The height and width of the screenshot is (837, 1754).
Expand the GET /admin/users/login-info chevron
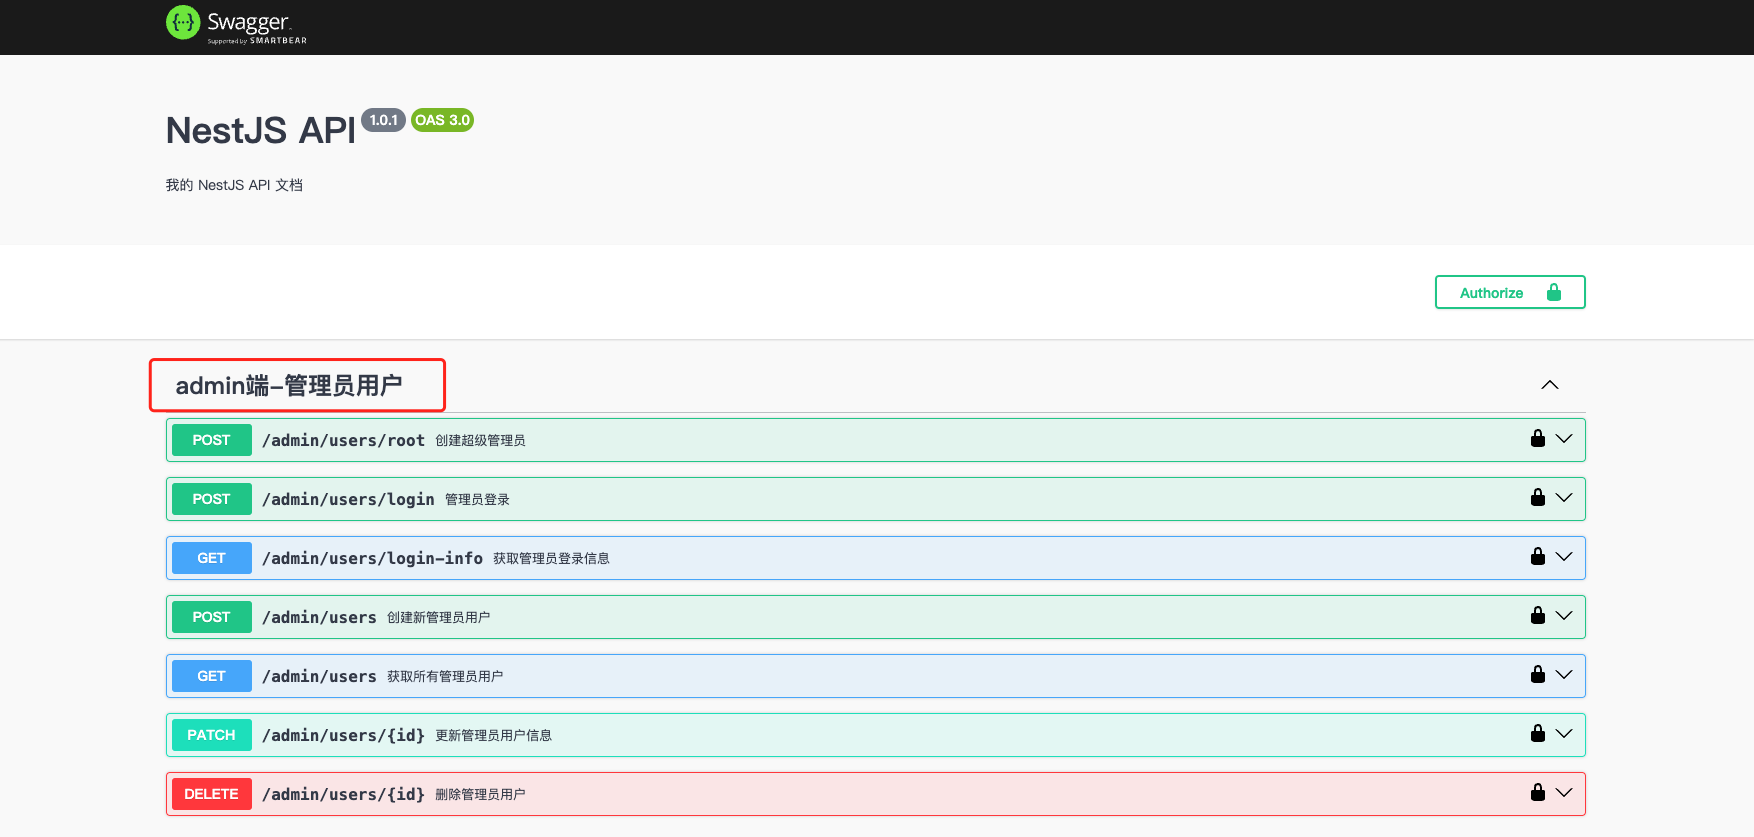click(1565, 557)
